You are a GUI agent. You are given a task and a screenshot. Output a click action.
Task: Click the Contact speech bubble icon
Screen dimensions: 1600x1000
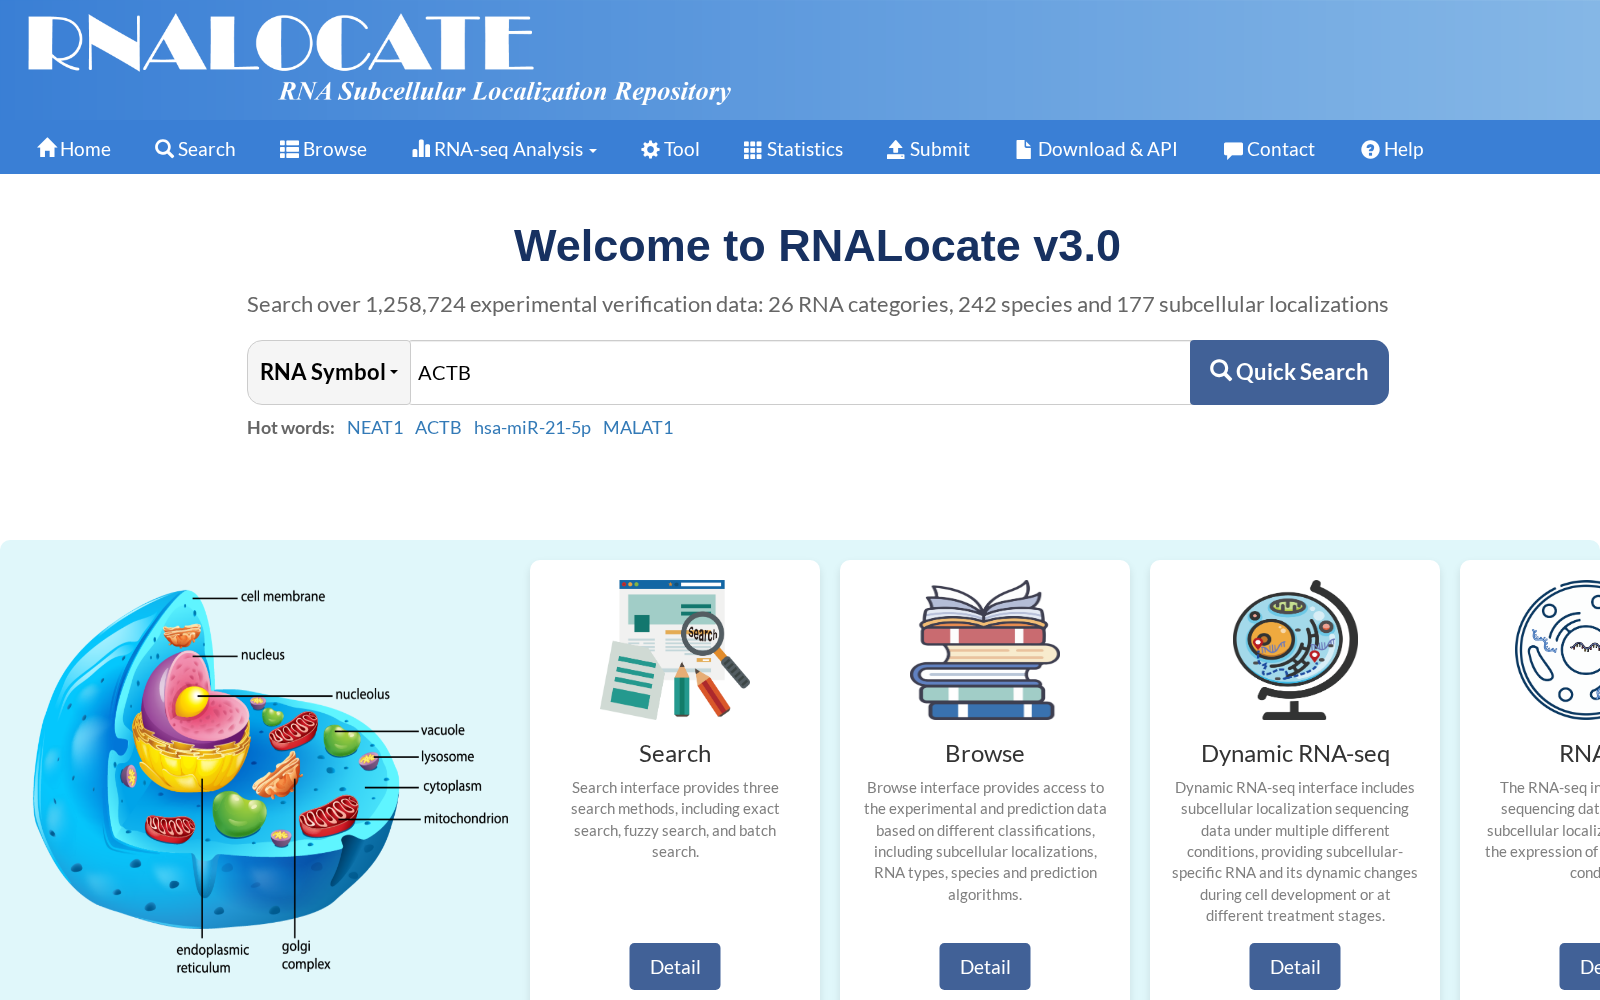pos(1233,150)
